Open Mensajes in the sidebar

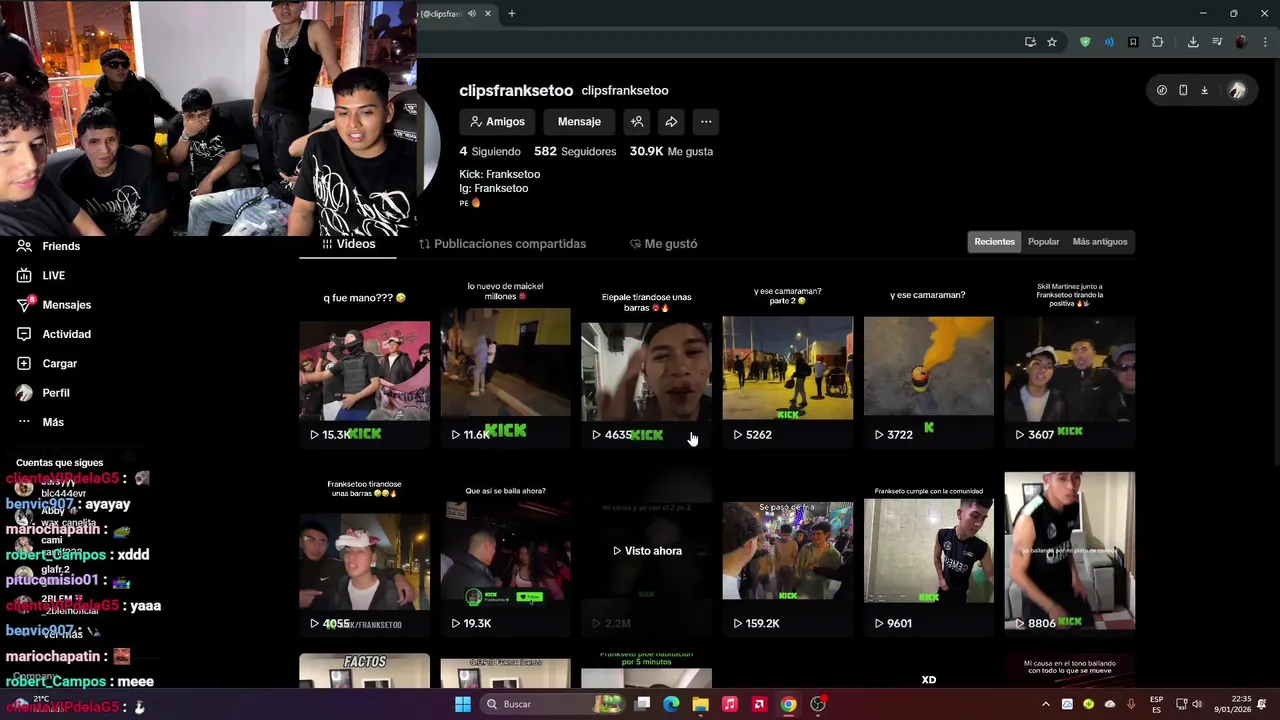[x=54, y=304]
